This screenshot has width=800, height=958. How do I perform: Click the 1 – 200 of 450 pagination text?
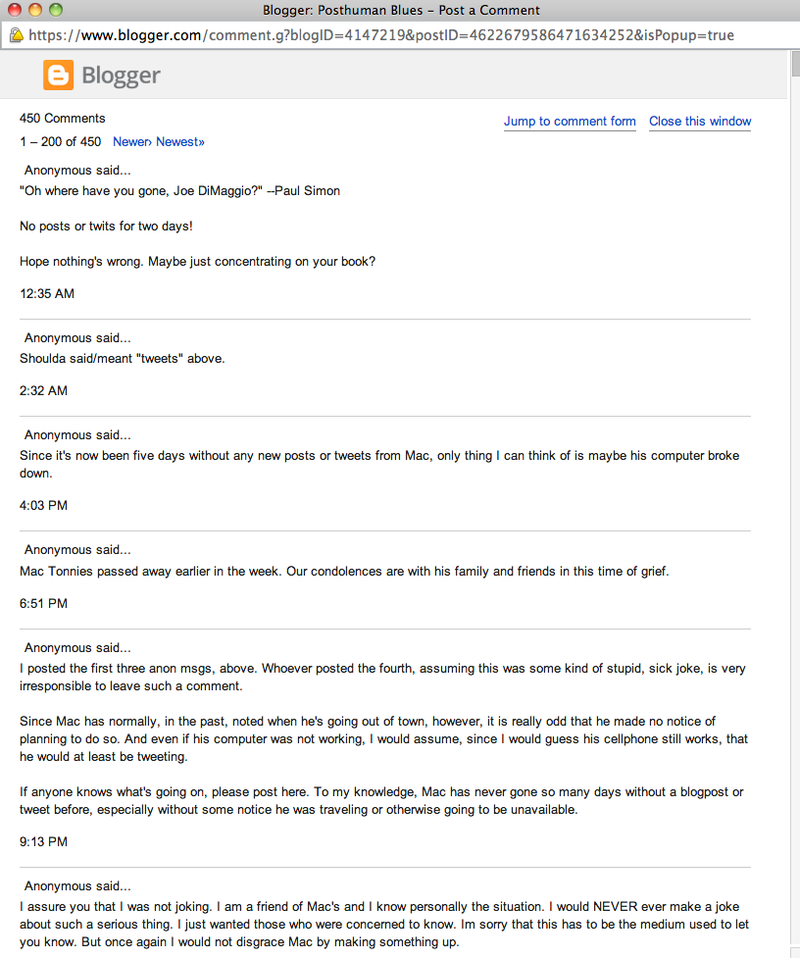click(x=60, y=142)
